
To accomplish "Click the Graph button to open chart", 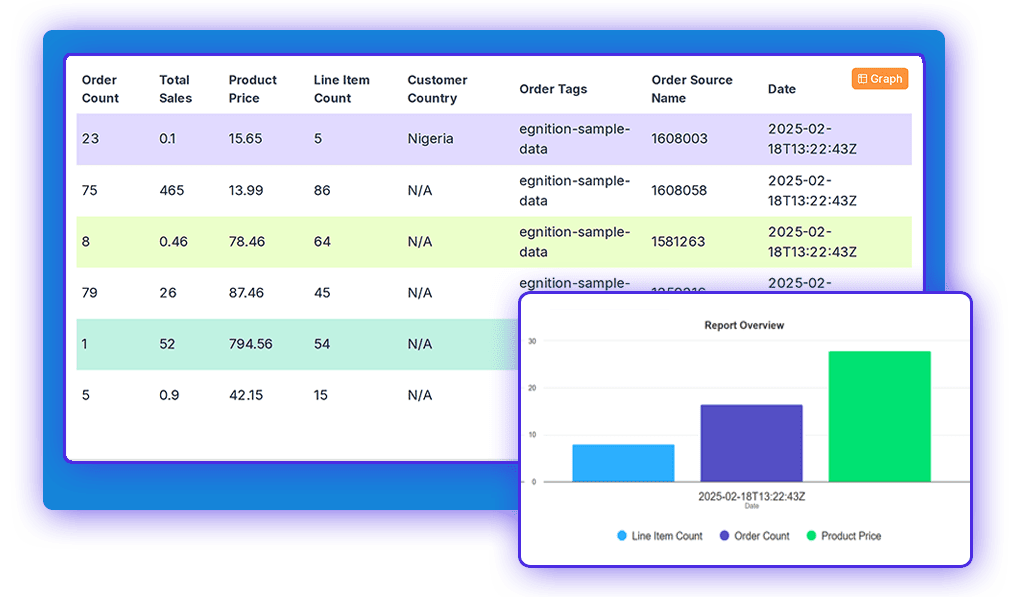I will click(879, 78).
